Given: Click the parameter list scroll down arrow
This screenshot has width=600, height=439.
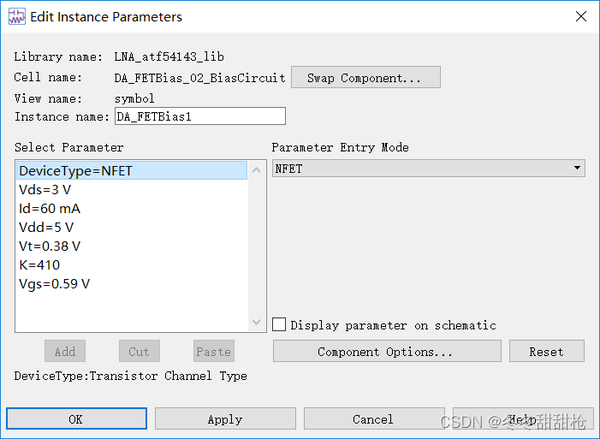Looking at the screenshot, I should 256,322.
